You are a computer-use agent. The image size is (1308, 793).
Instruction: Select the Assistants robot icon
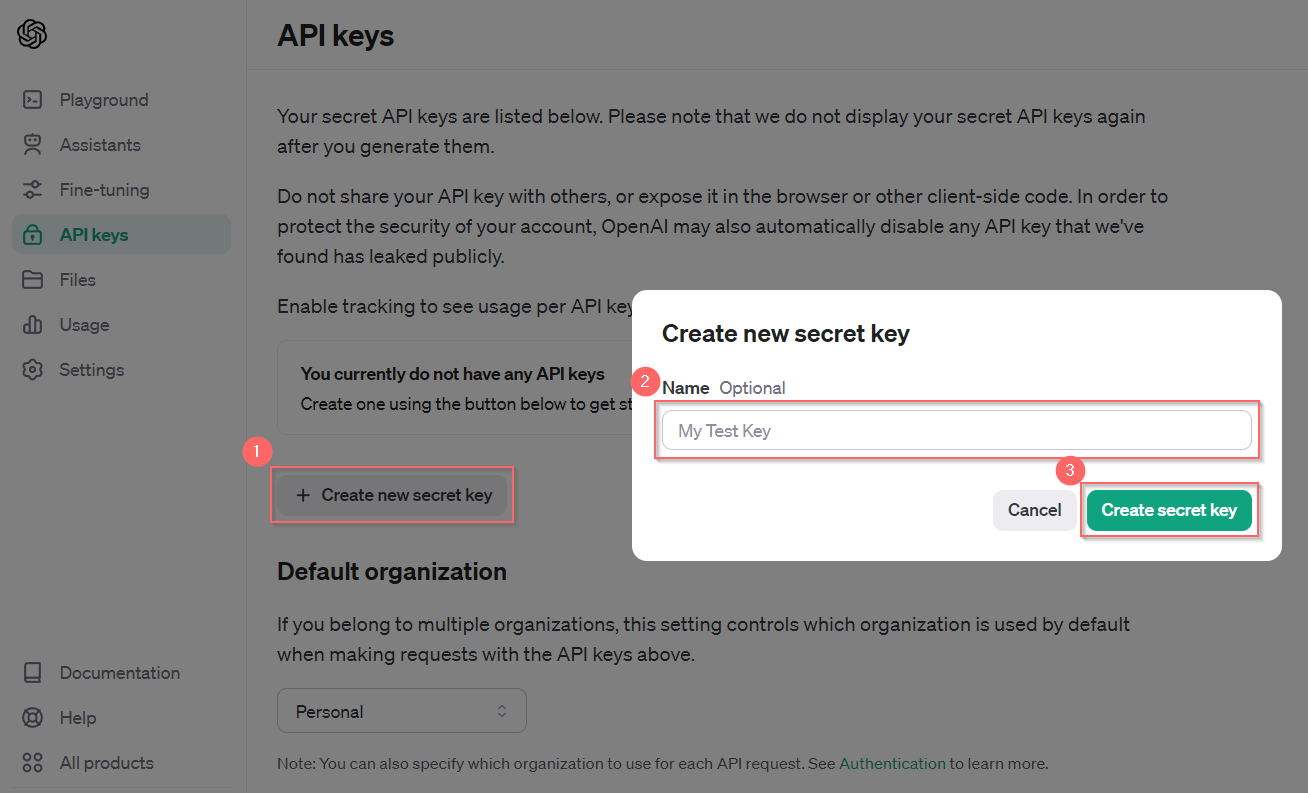[x=33, y=145]
